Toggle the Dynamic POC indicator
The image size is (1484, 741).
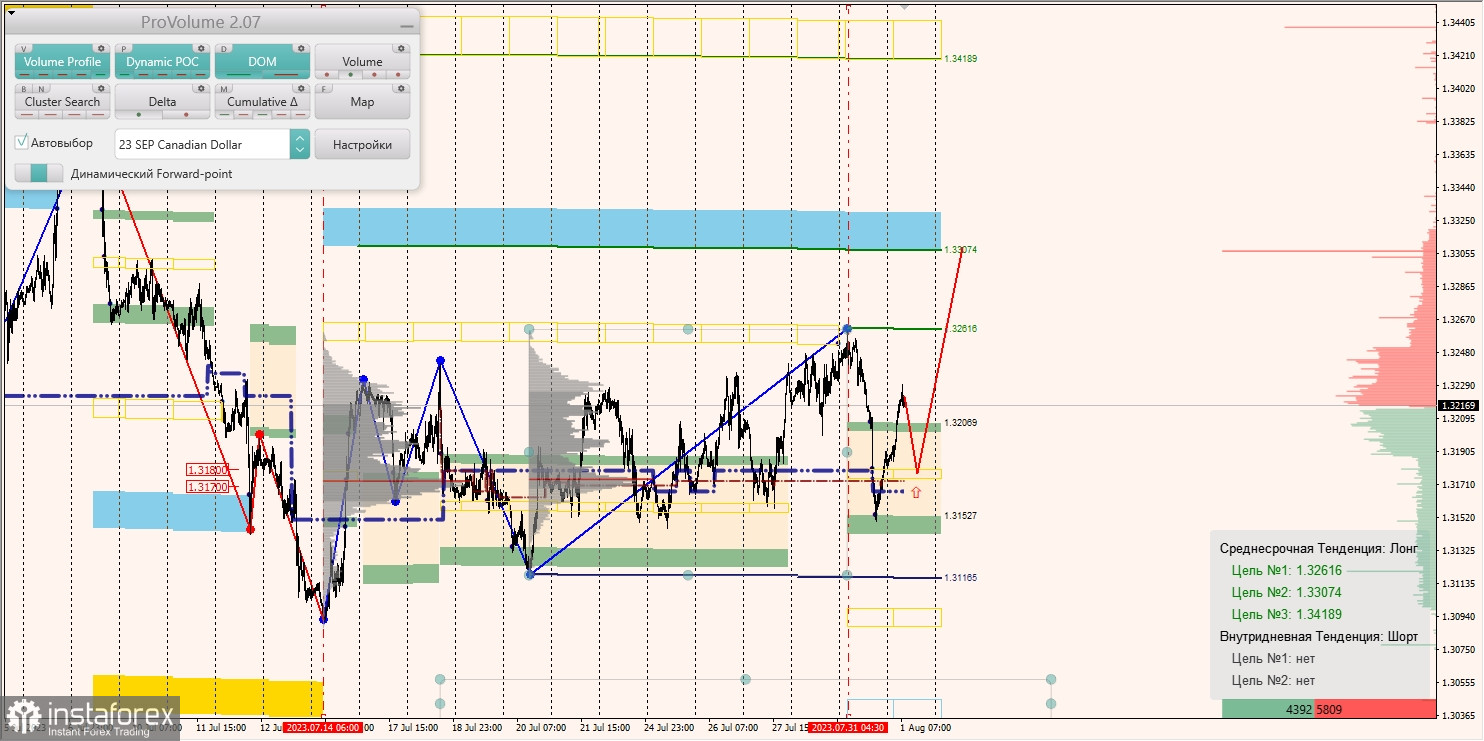coord(162,61)
